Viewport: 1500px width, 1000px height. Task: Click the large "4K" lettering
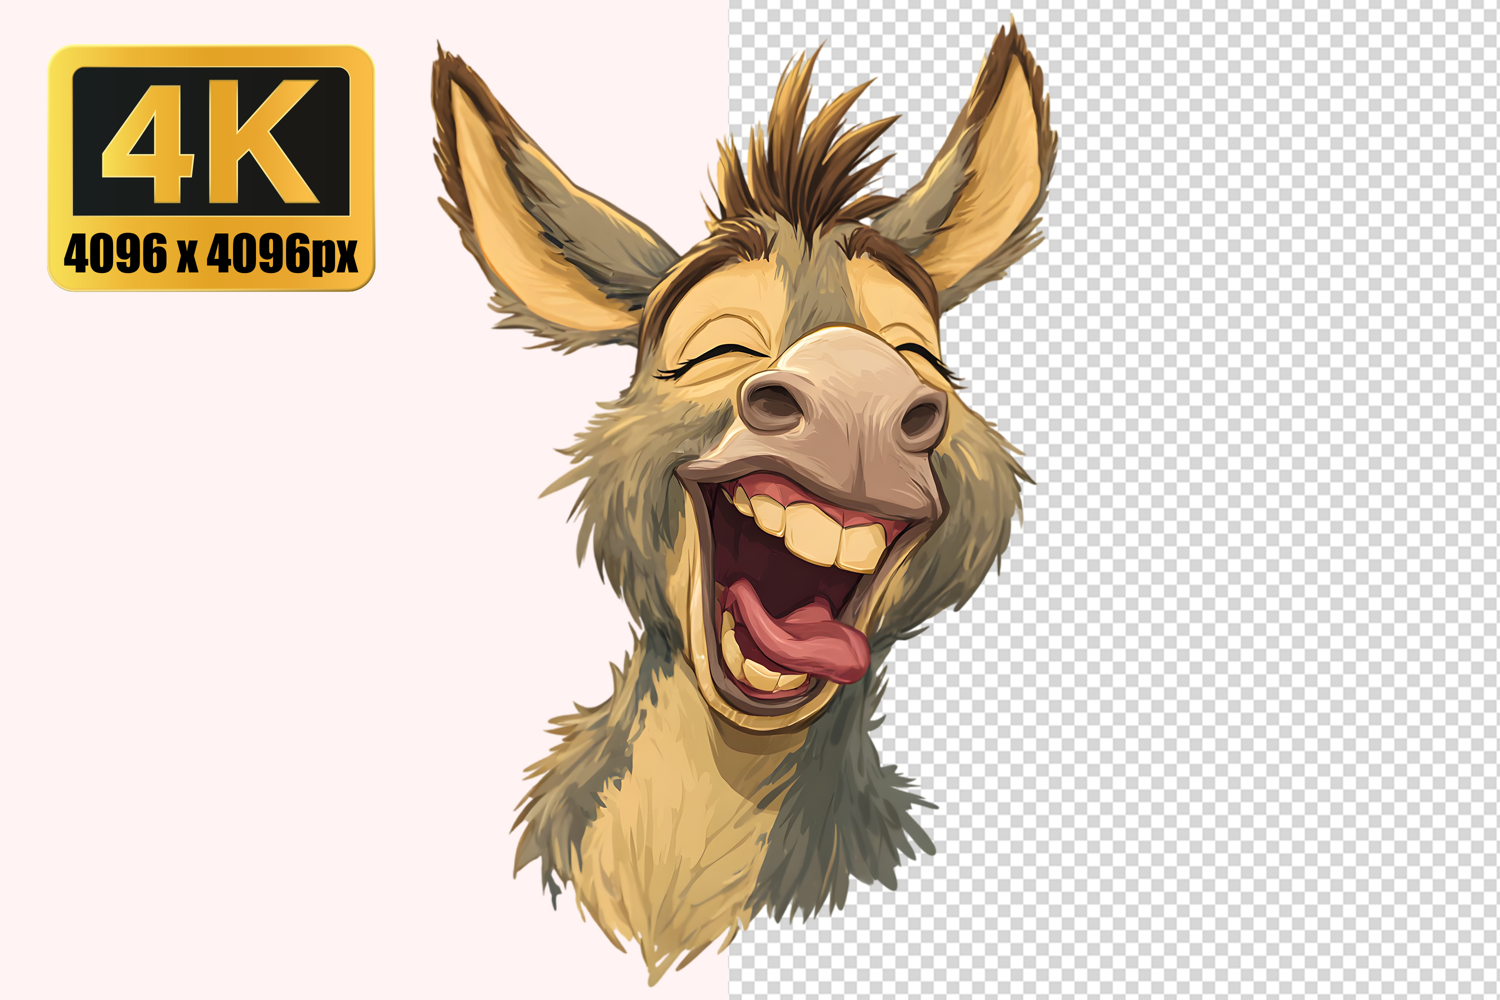[211, 140]
